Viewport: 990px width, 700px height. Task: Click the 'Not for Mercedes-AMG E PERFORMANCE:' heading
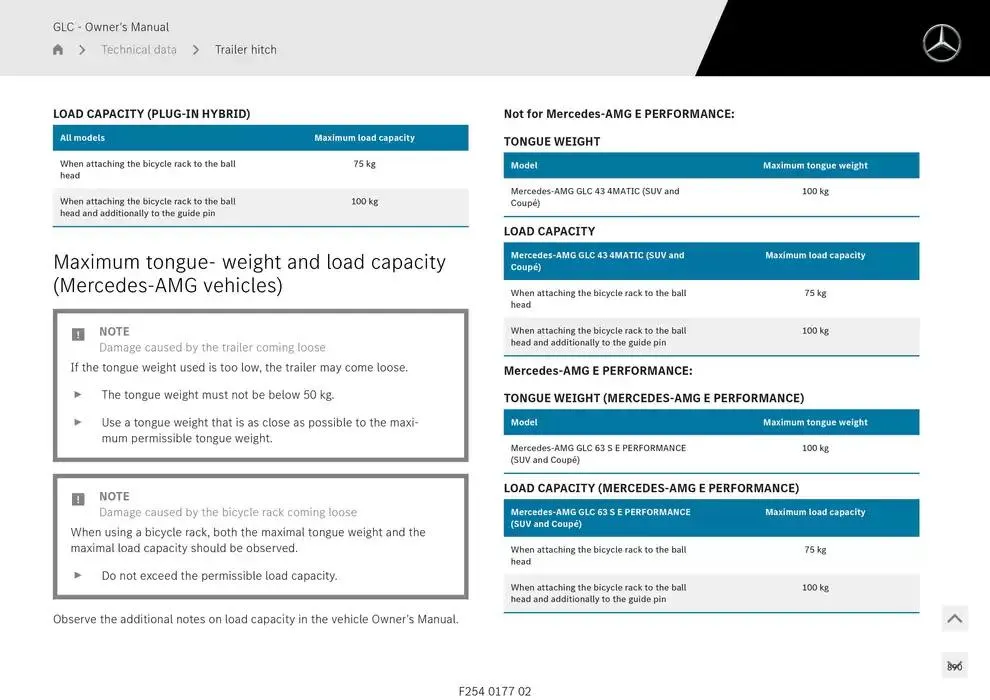pyautogui.click(x=619, y=114)
